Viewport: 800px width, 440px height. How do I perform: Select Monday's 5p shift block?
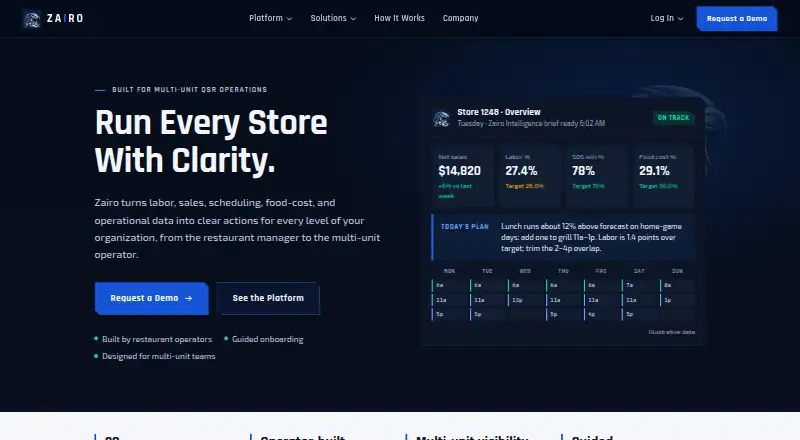pyautogui.click(x=449, y=314)
